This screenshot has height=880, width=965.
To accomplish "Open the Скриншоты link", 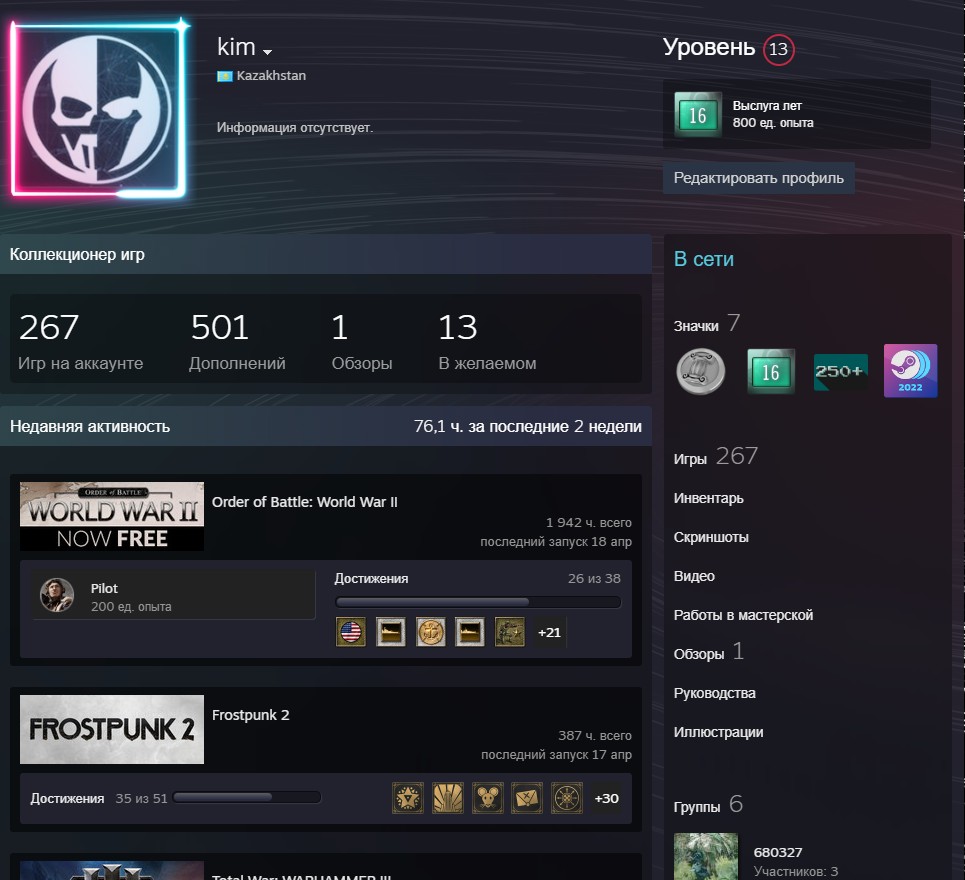I will point(711,537).
